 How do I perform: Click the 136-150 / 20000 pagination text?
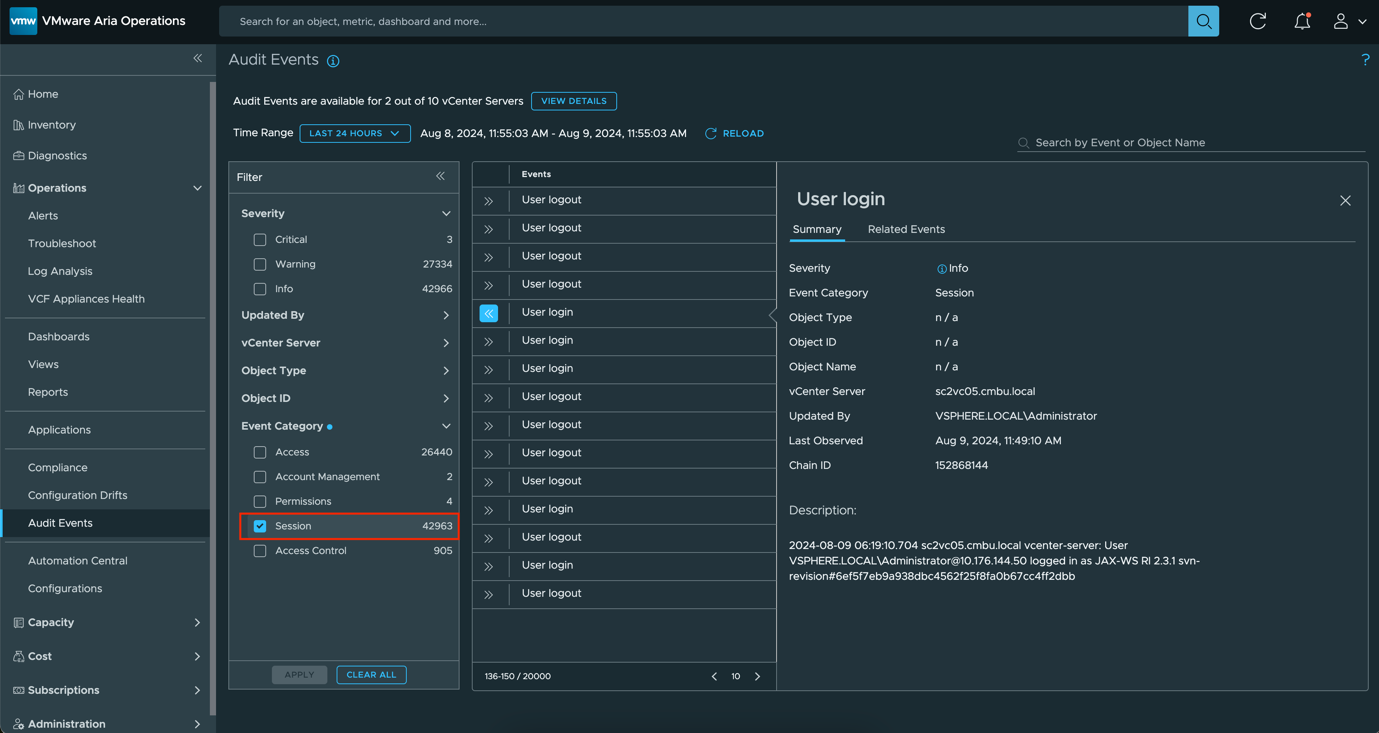[x=518, y=677]
